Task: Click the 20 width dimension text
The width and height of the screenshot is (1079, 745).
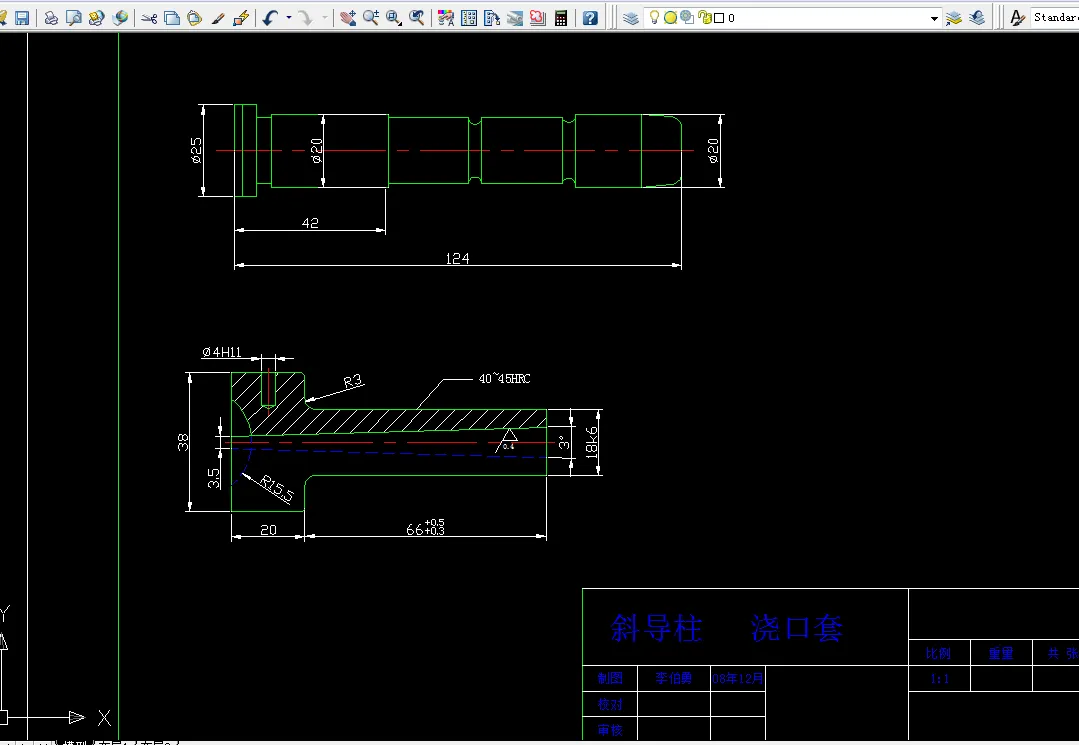Action: tap(268, 530)
